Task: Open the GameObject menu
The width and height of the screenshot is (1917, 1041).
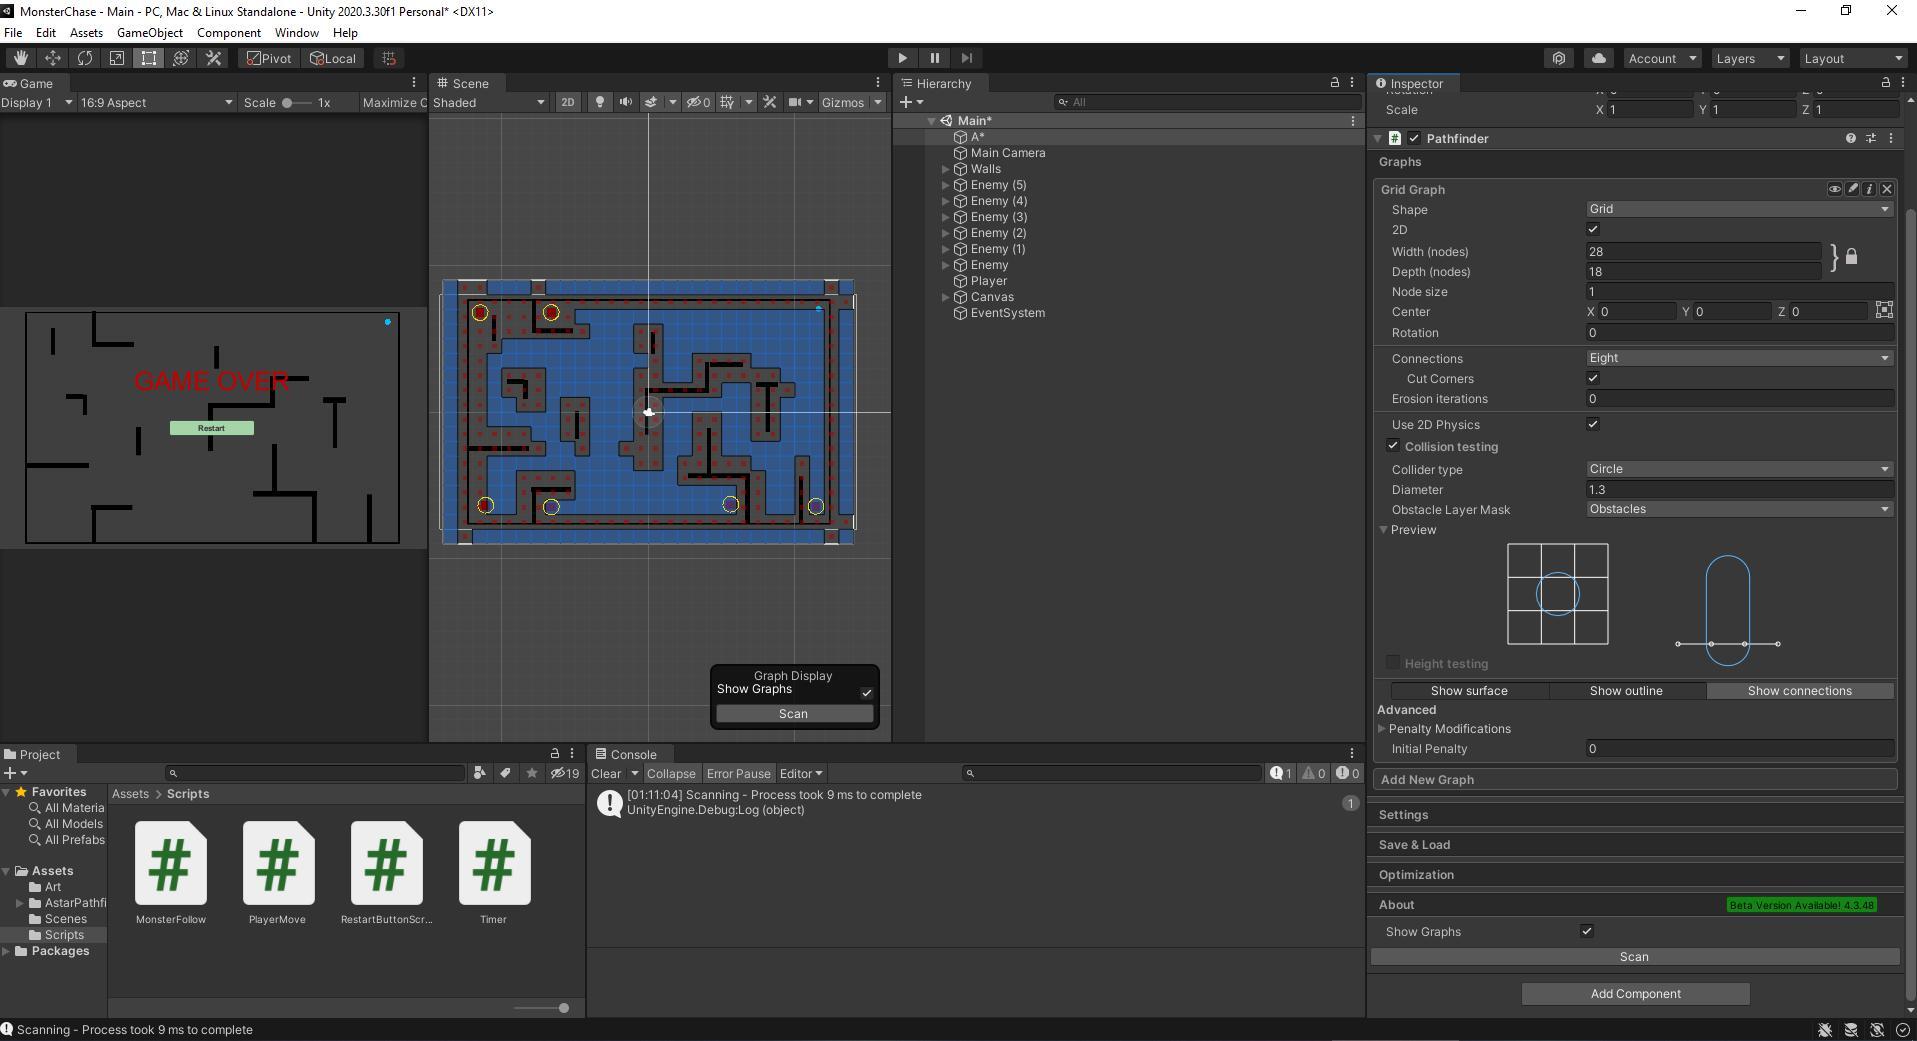Action: coord(149,33)
